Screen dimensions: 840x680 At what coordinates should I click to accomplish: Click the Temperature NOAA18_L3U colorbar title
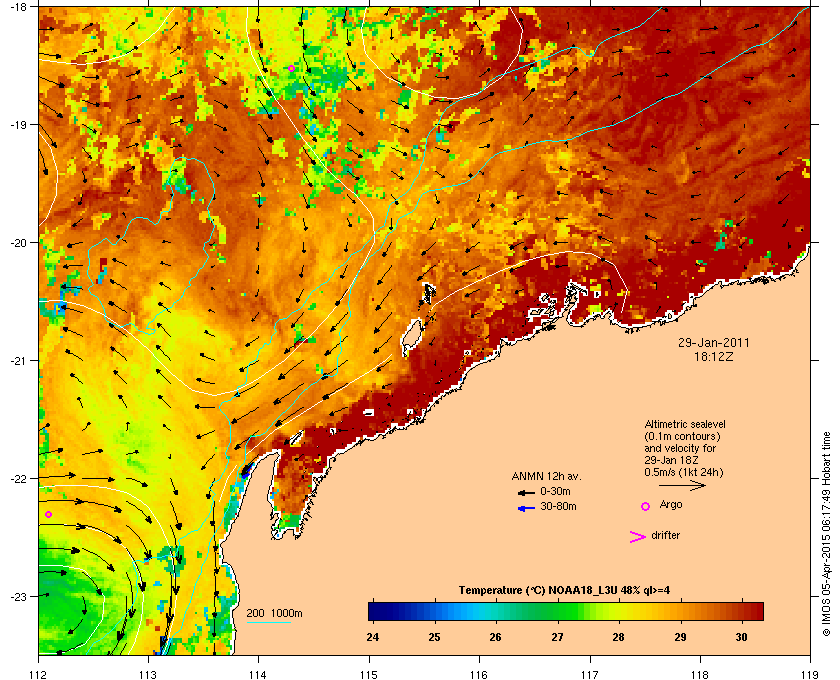564,590
